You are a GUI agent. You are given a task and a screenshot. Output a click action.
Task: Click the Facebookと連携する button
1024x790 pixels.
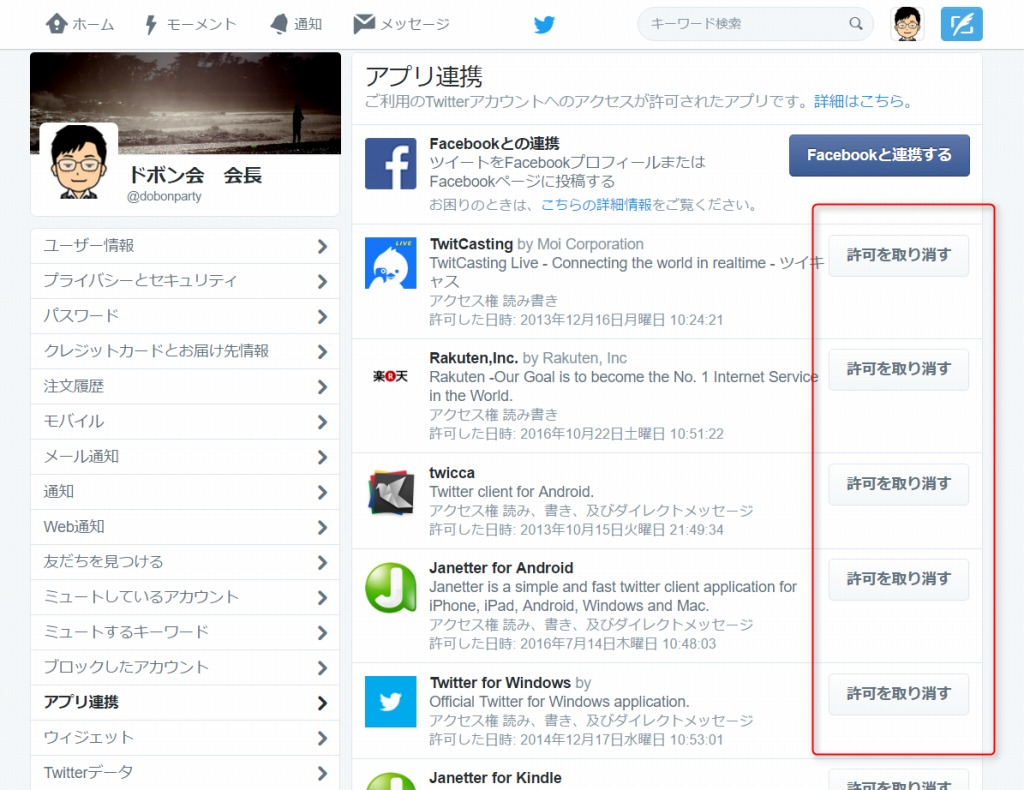coord(879,155)
